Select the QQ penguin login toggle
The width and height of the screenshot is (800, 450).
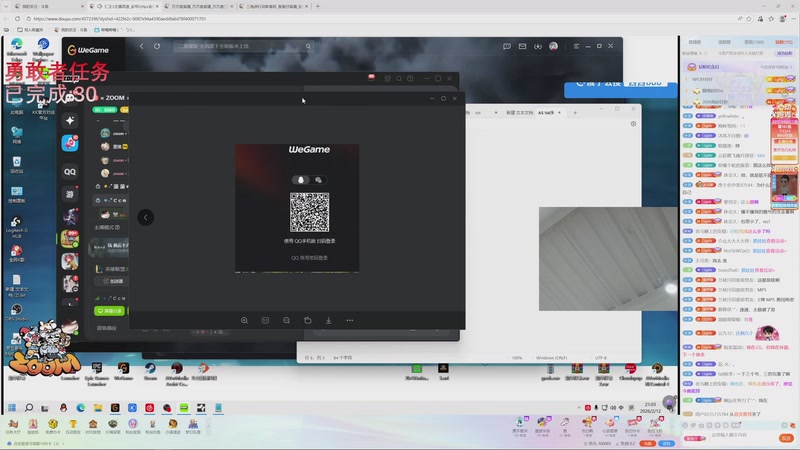point(301,180)
